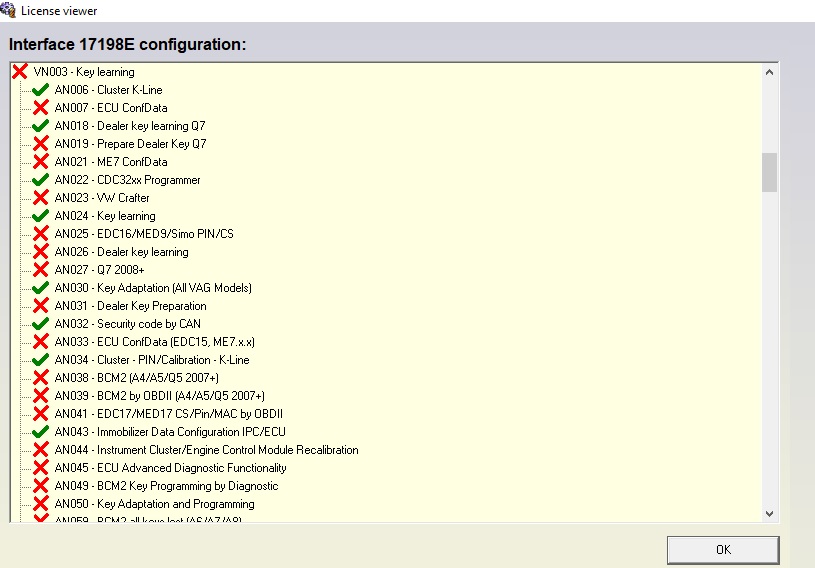This screenshot has height=568, width=815.
Task: Click green check beside AN022 CDC32xx Programmer
Action: 41,180
